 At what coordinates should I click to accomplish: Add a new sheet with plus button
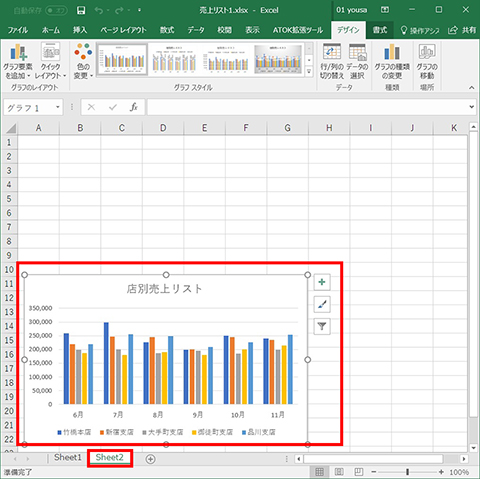tap(150, 459)
